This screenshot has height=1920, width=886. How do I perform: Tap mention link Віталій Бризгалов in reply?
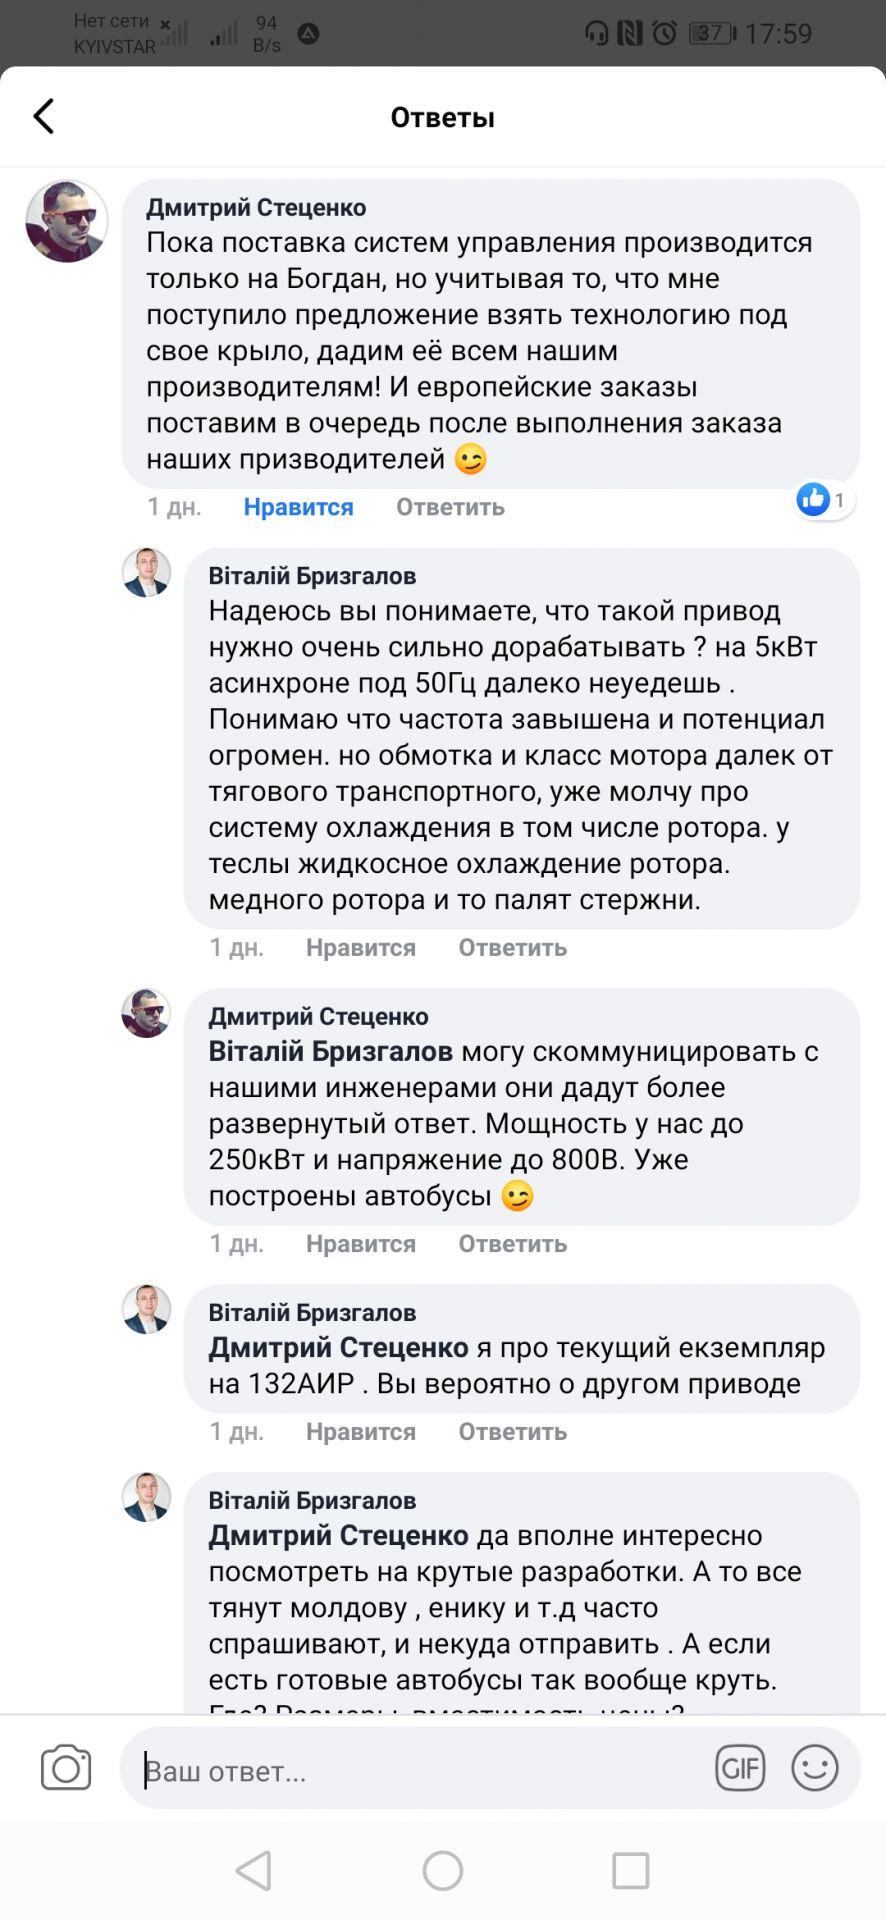(330, 1052)
